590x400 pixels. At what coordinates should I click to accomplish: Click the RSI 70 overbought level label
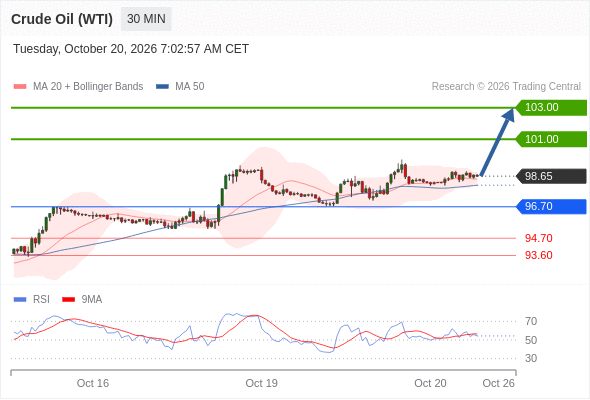pos(531,321)
